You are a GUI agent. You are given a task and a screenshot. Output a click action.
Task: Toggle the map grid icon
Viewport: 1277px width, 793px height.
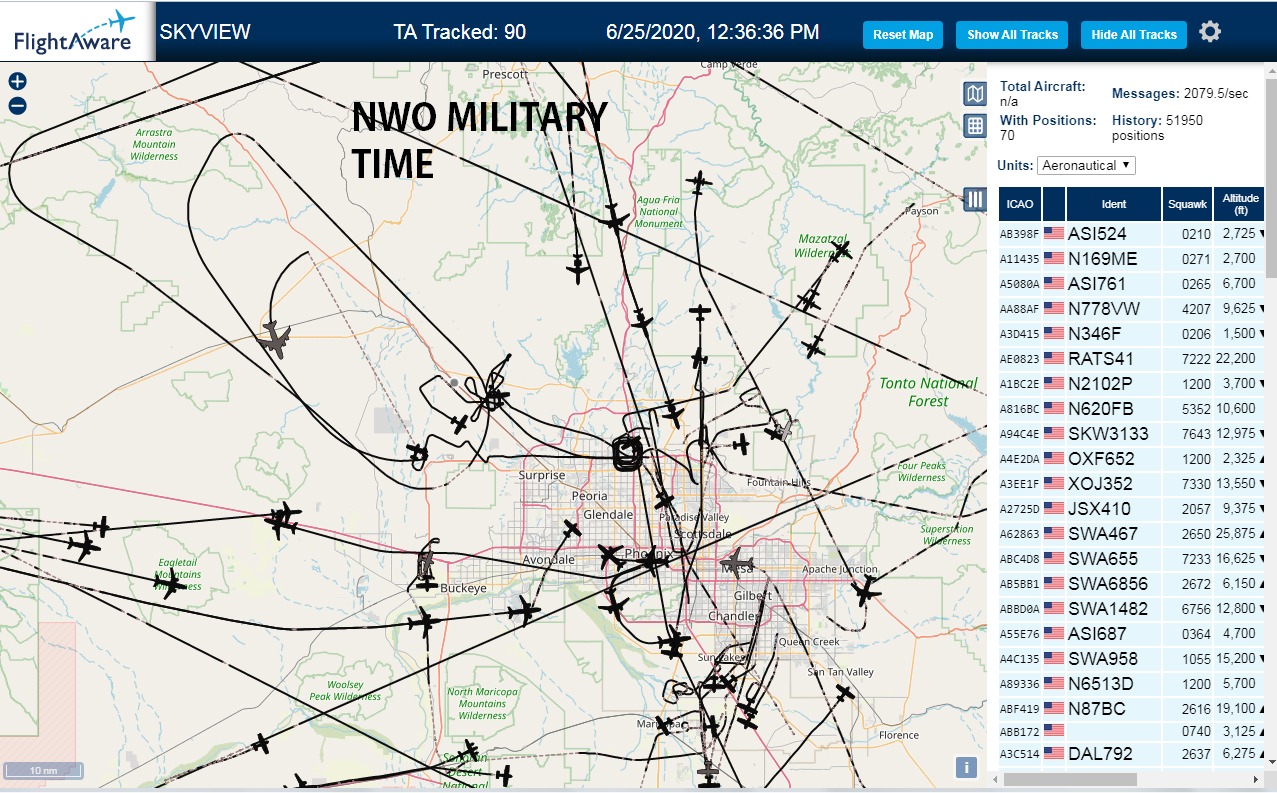[975, 125]
